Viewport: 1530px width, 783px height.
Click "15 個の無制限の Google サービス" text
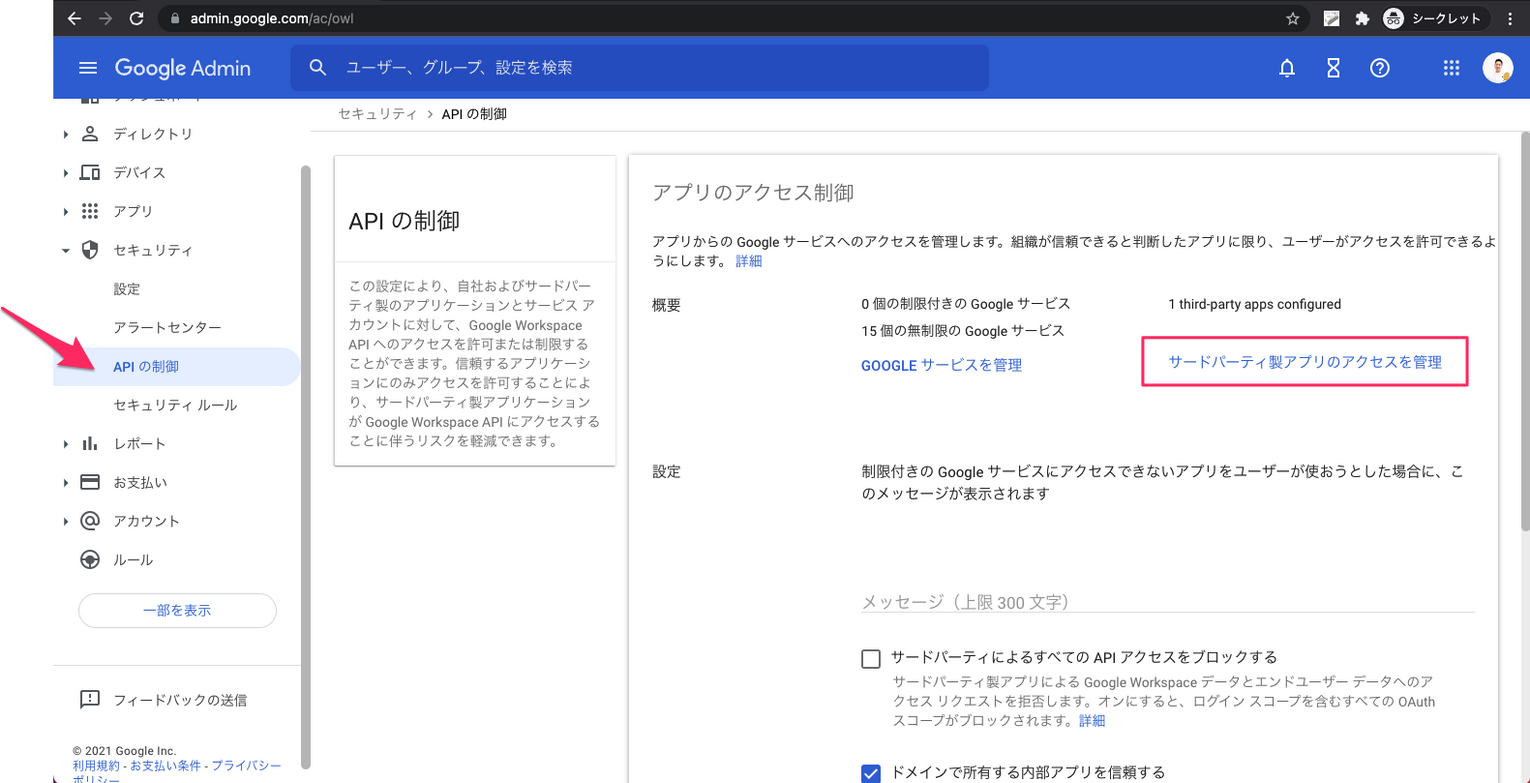pyautogui.click(x=962, y=330)
